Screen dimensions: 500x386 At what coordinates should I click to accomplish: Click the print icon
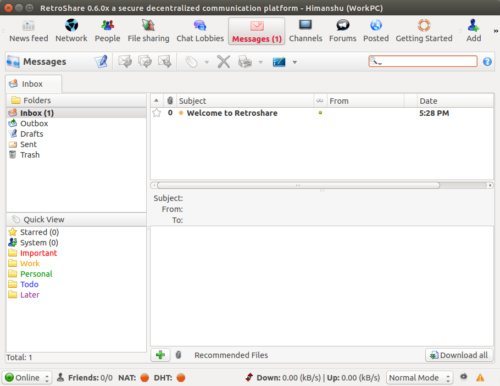point(245,62)
